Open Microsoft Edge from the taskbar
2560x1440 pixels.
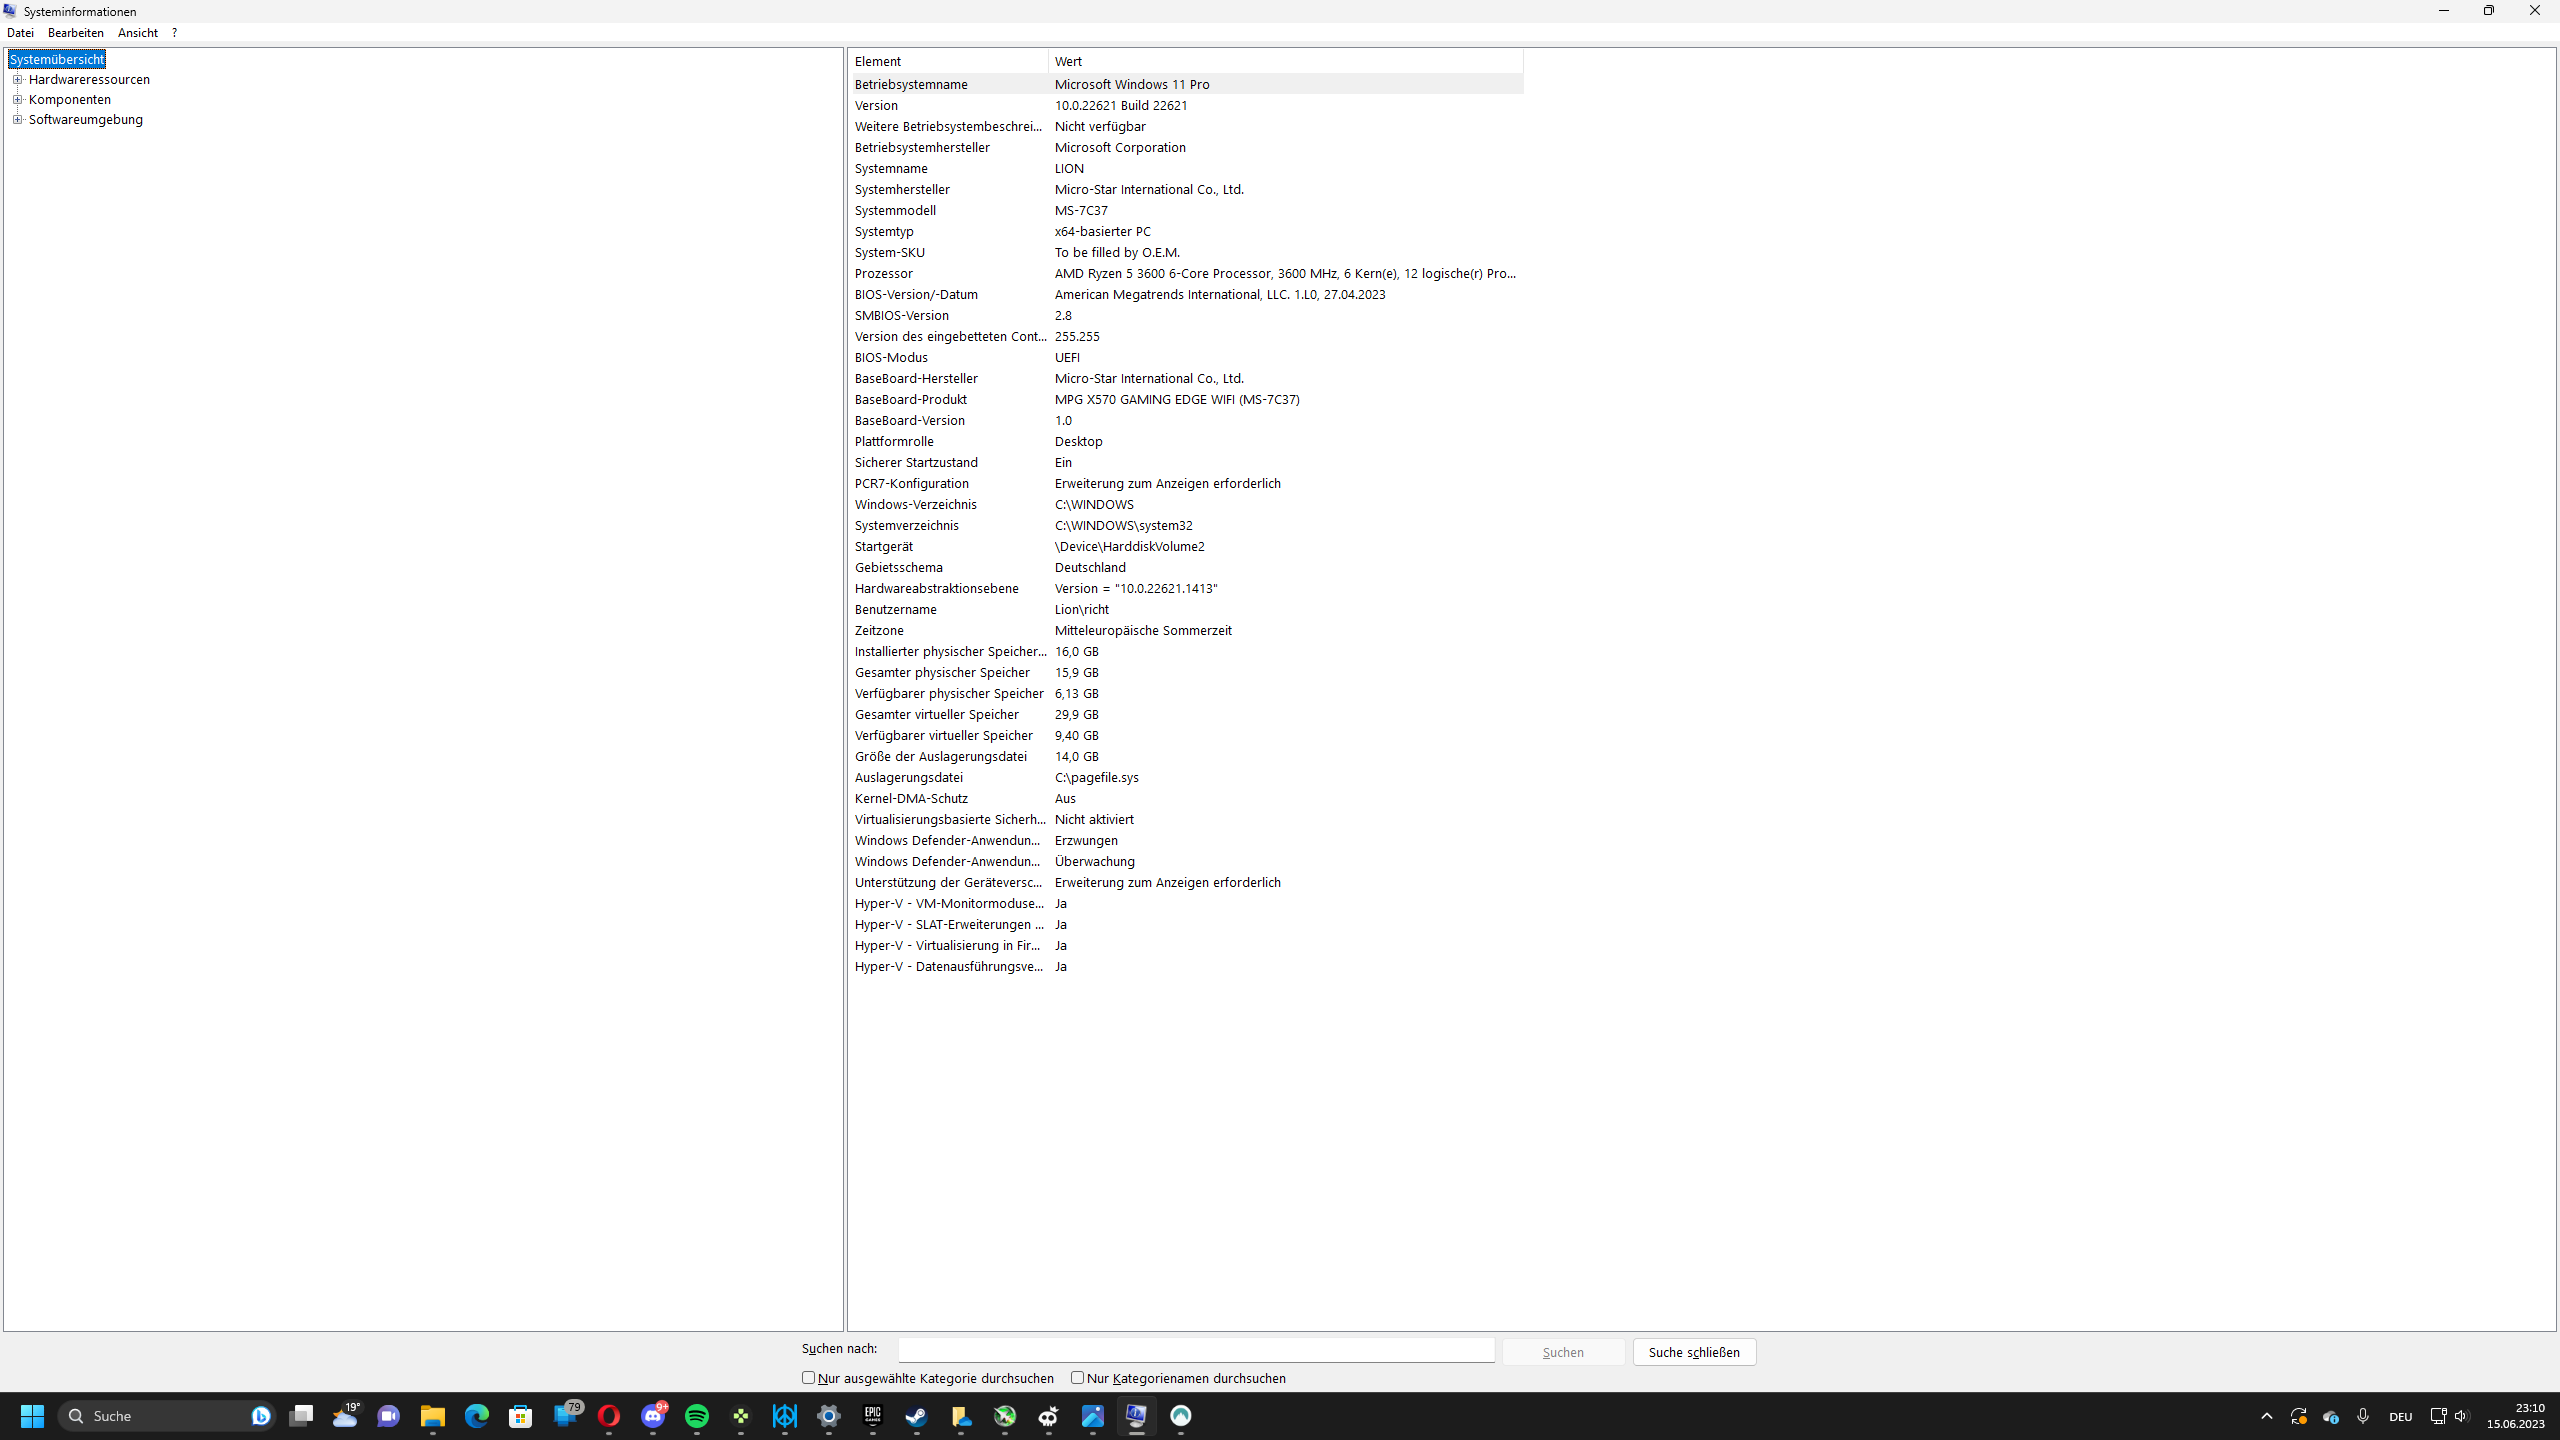[x=477, y=1416]
